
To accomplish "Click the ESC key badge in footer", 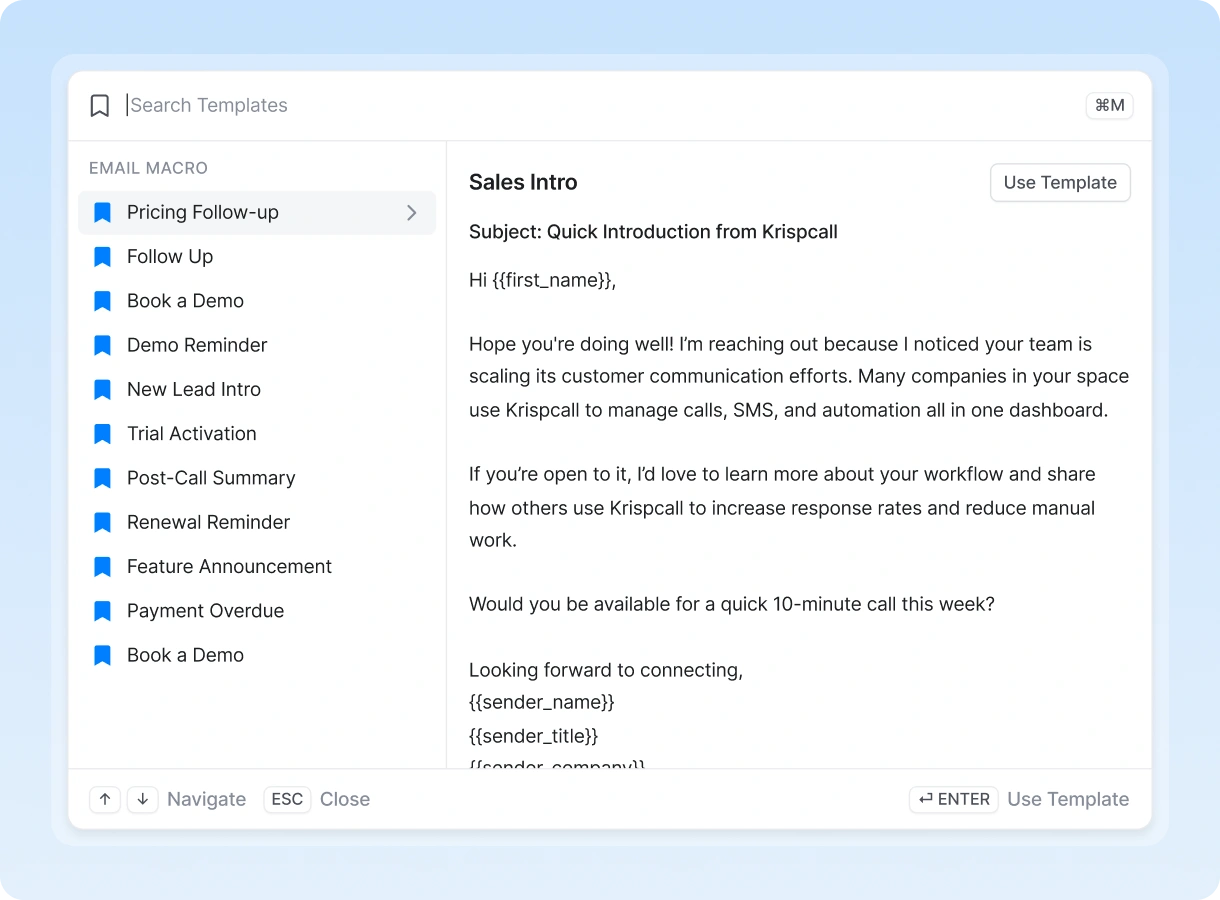I will click(287, 799).
